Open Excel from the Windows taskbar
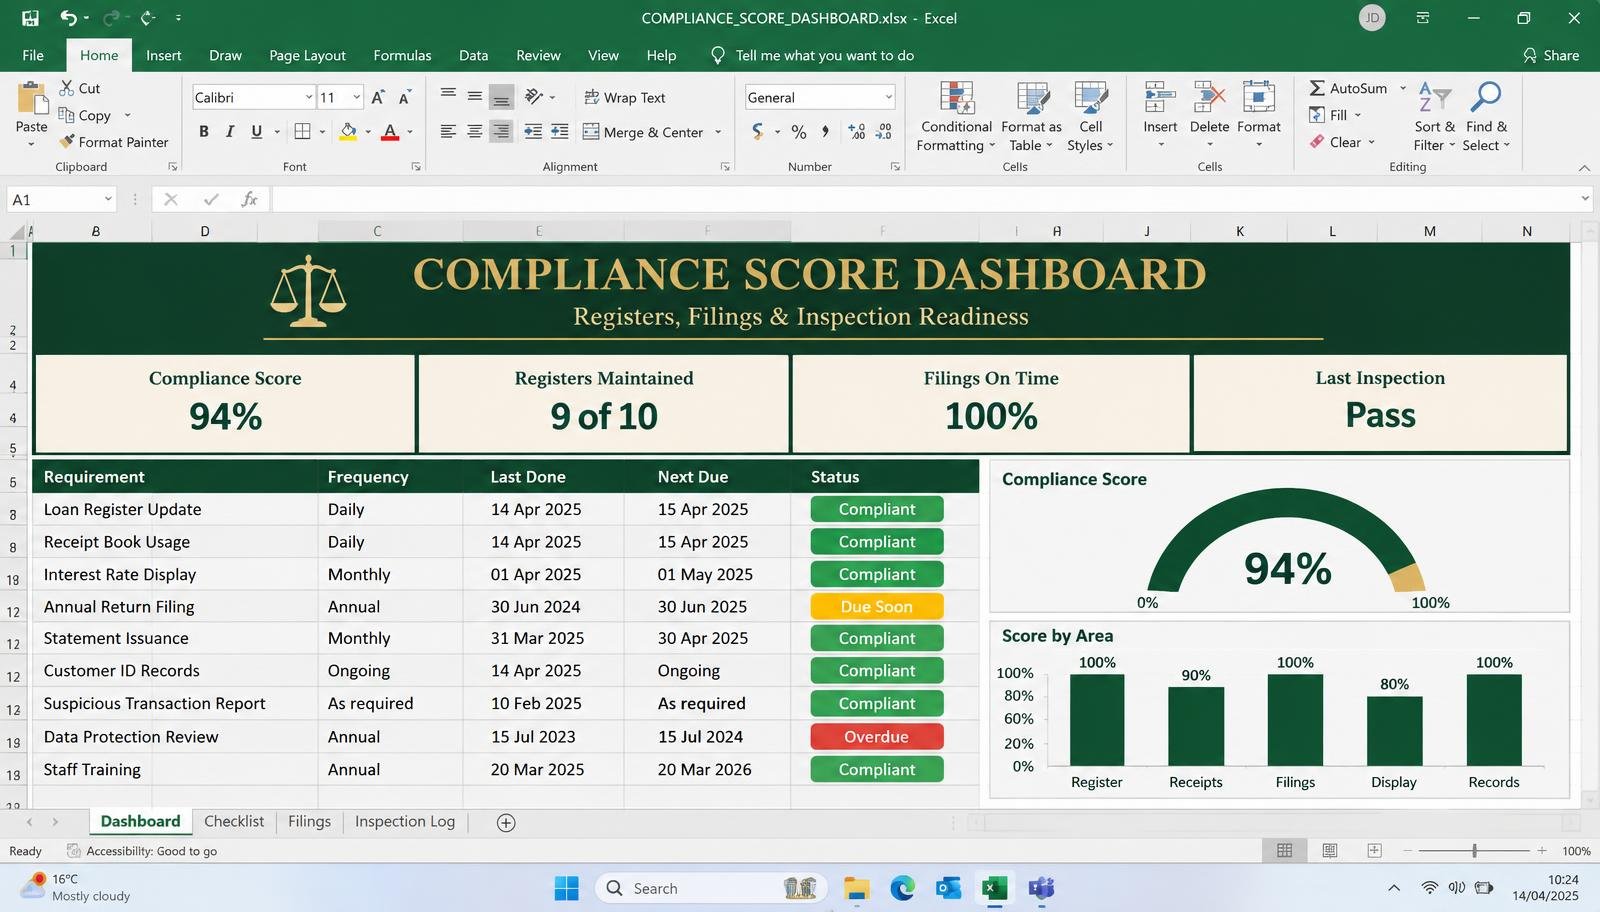 click(x=994, y=888)
